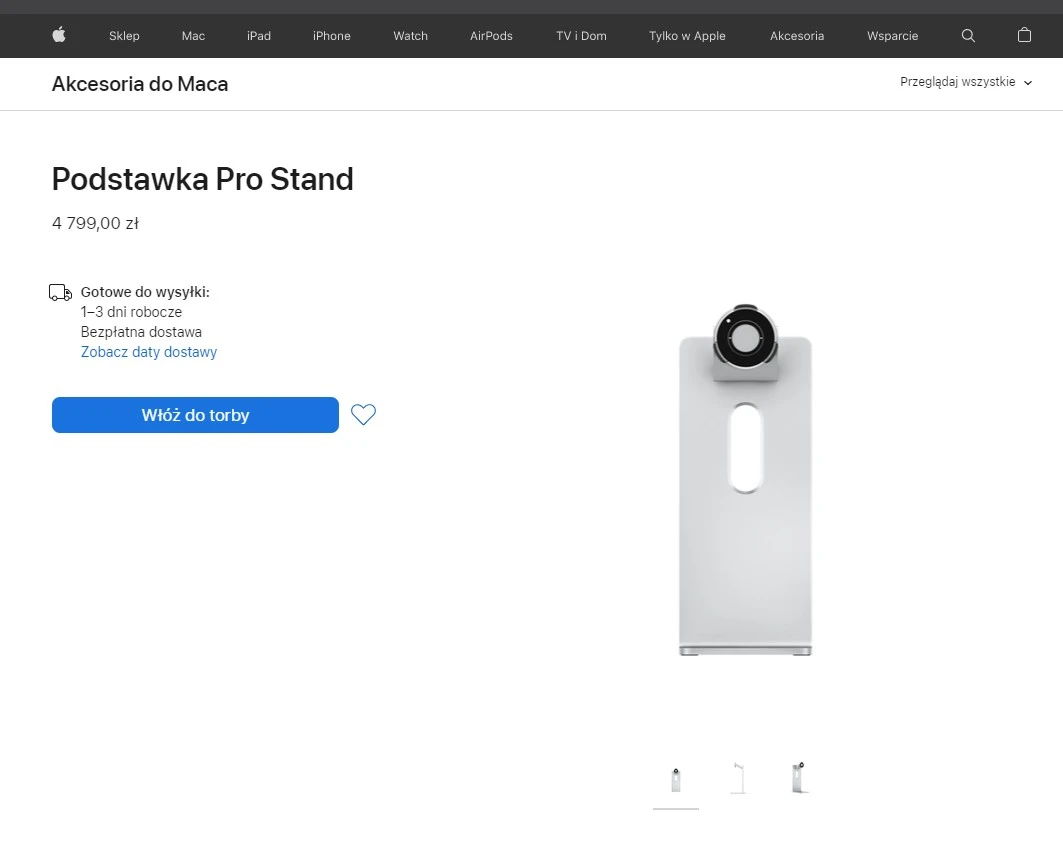Click the Apple logo in the navigation bar
Screen dimensions: 1063x846
coord(59,35)
